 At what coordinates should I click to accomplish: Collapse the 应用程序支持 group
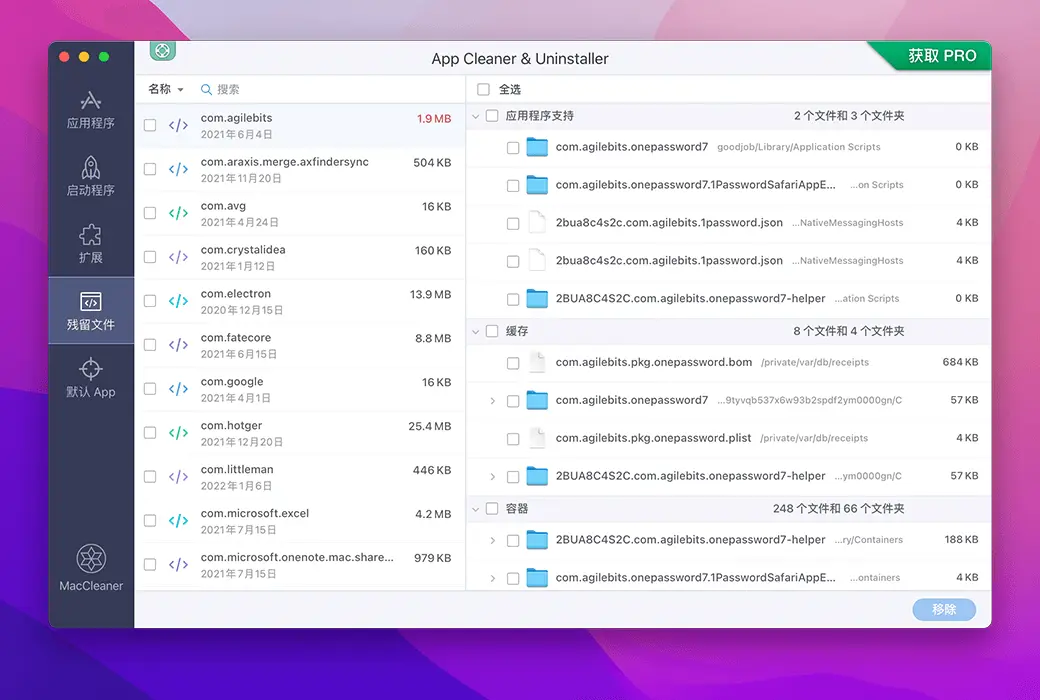pos(476,116)
